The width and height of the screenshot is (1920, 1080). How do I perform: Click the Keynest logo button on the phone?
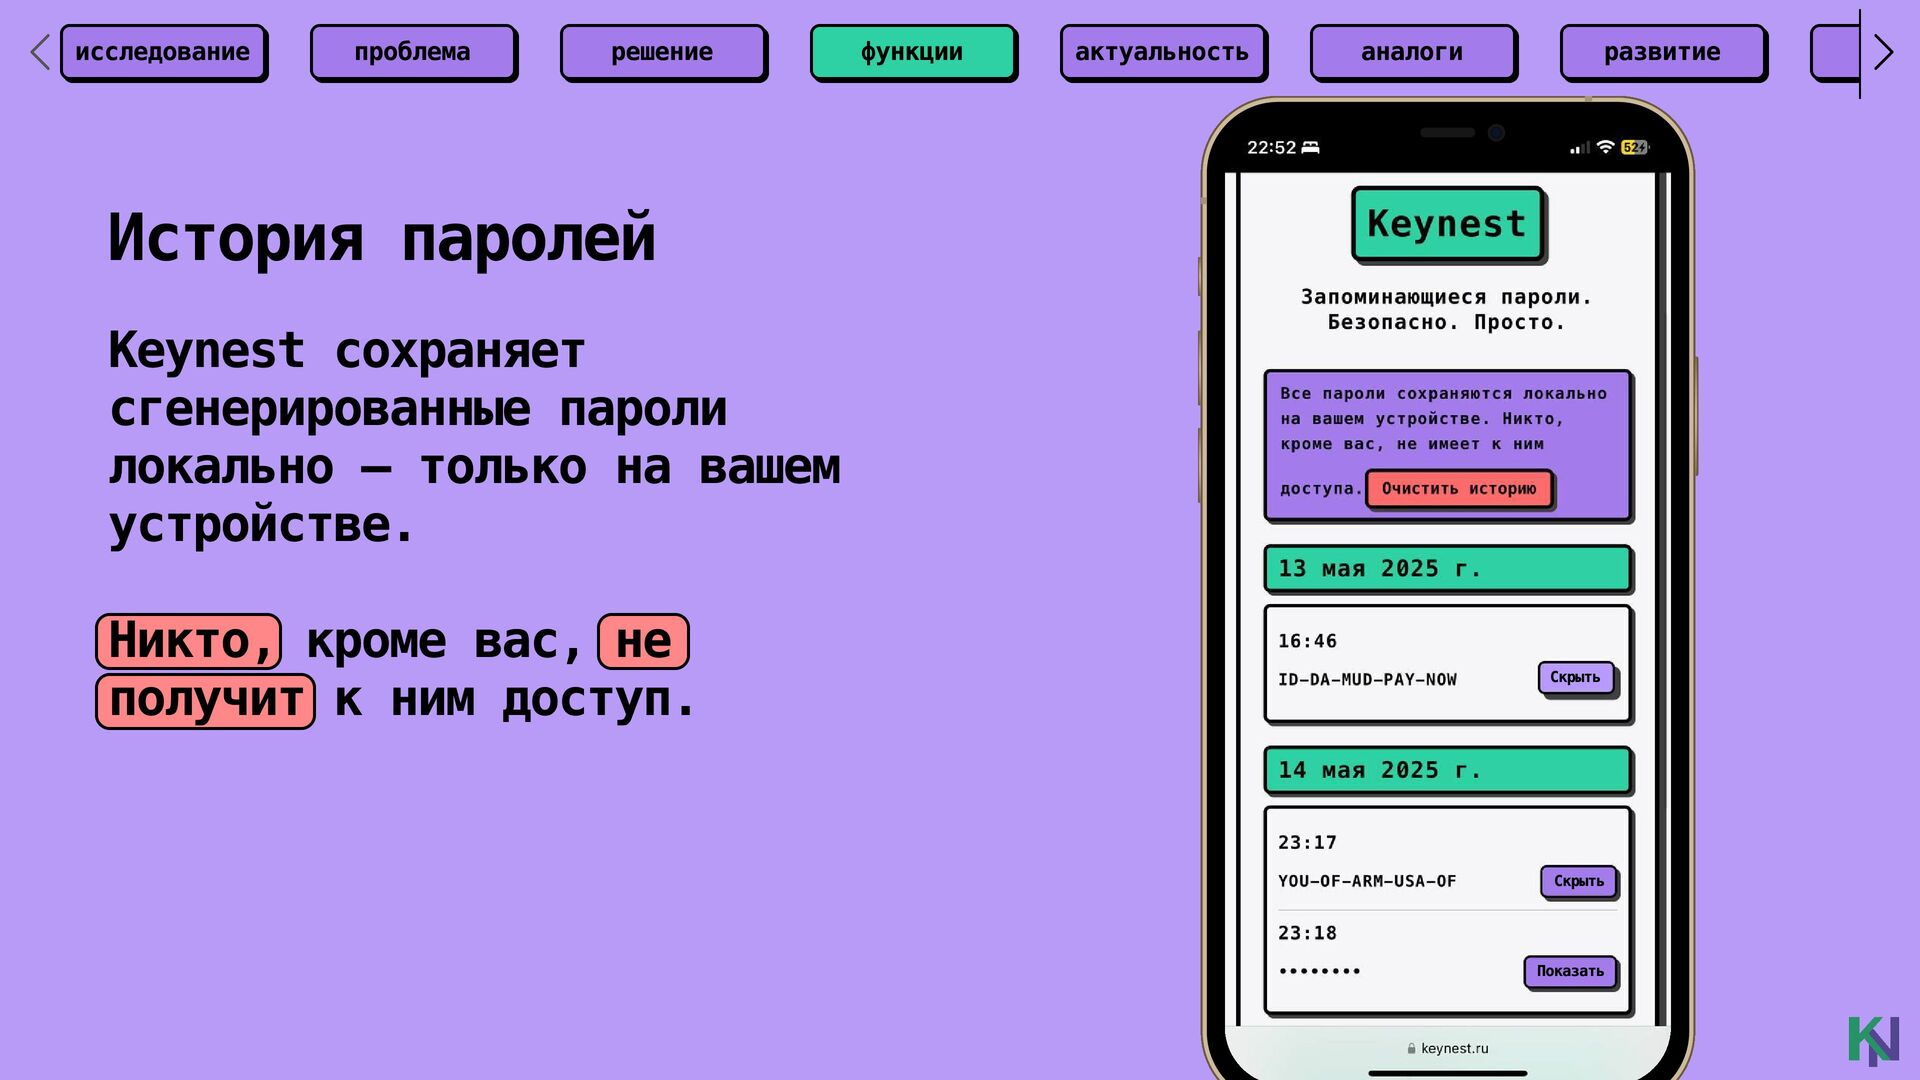click(1447, 224)
